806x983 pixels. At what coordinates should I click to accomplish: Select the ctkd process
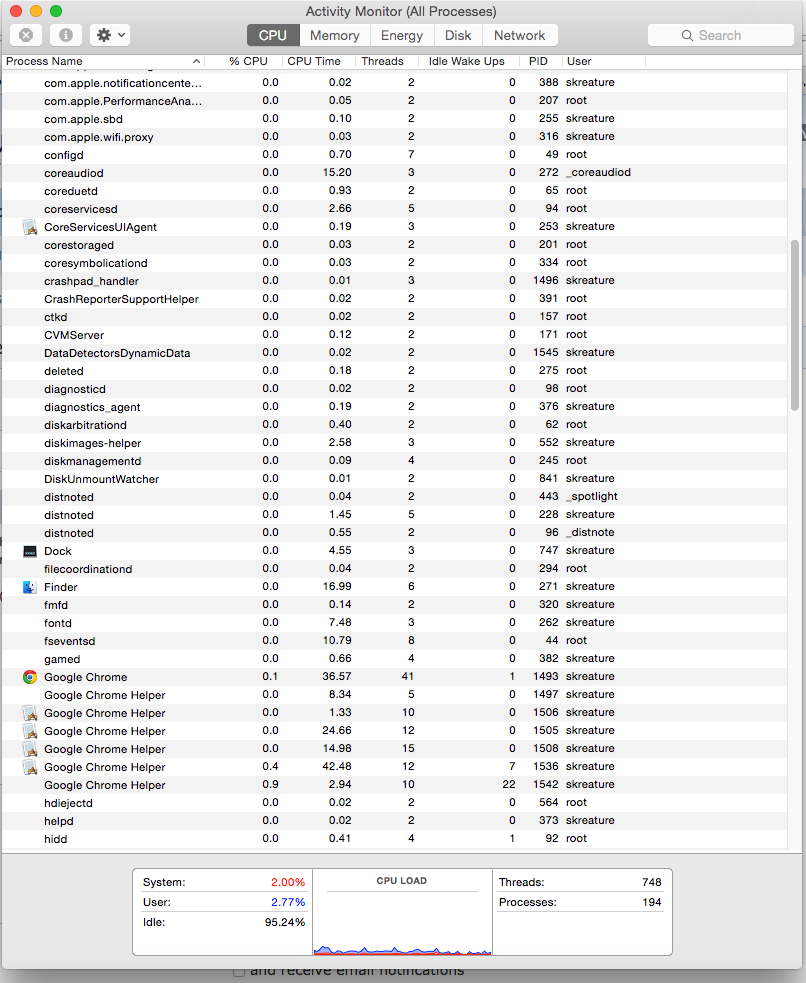tap(395, 317)
